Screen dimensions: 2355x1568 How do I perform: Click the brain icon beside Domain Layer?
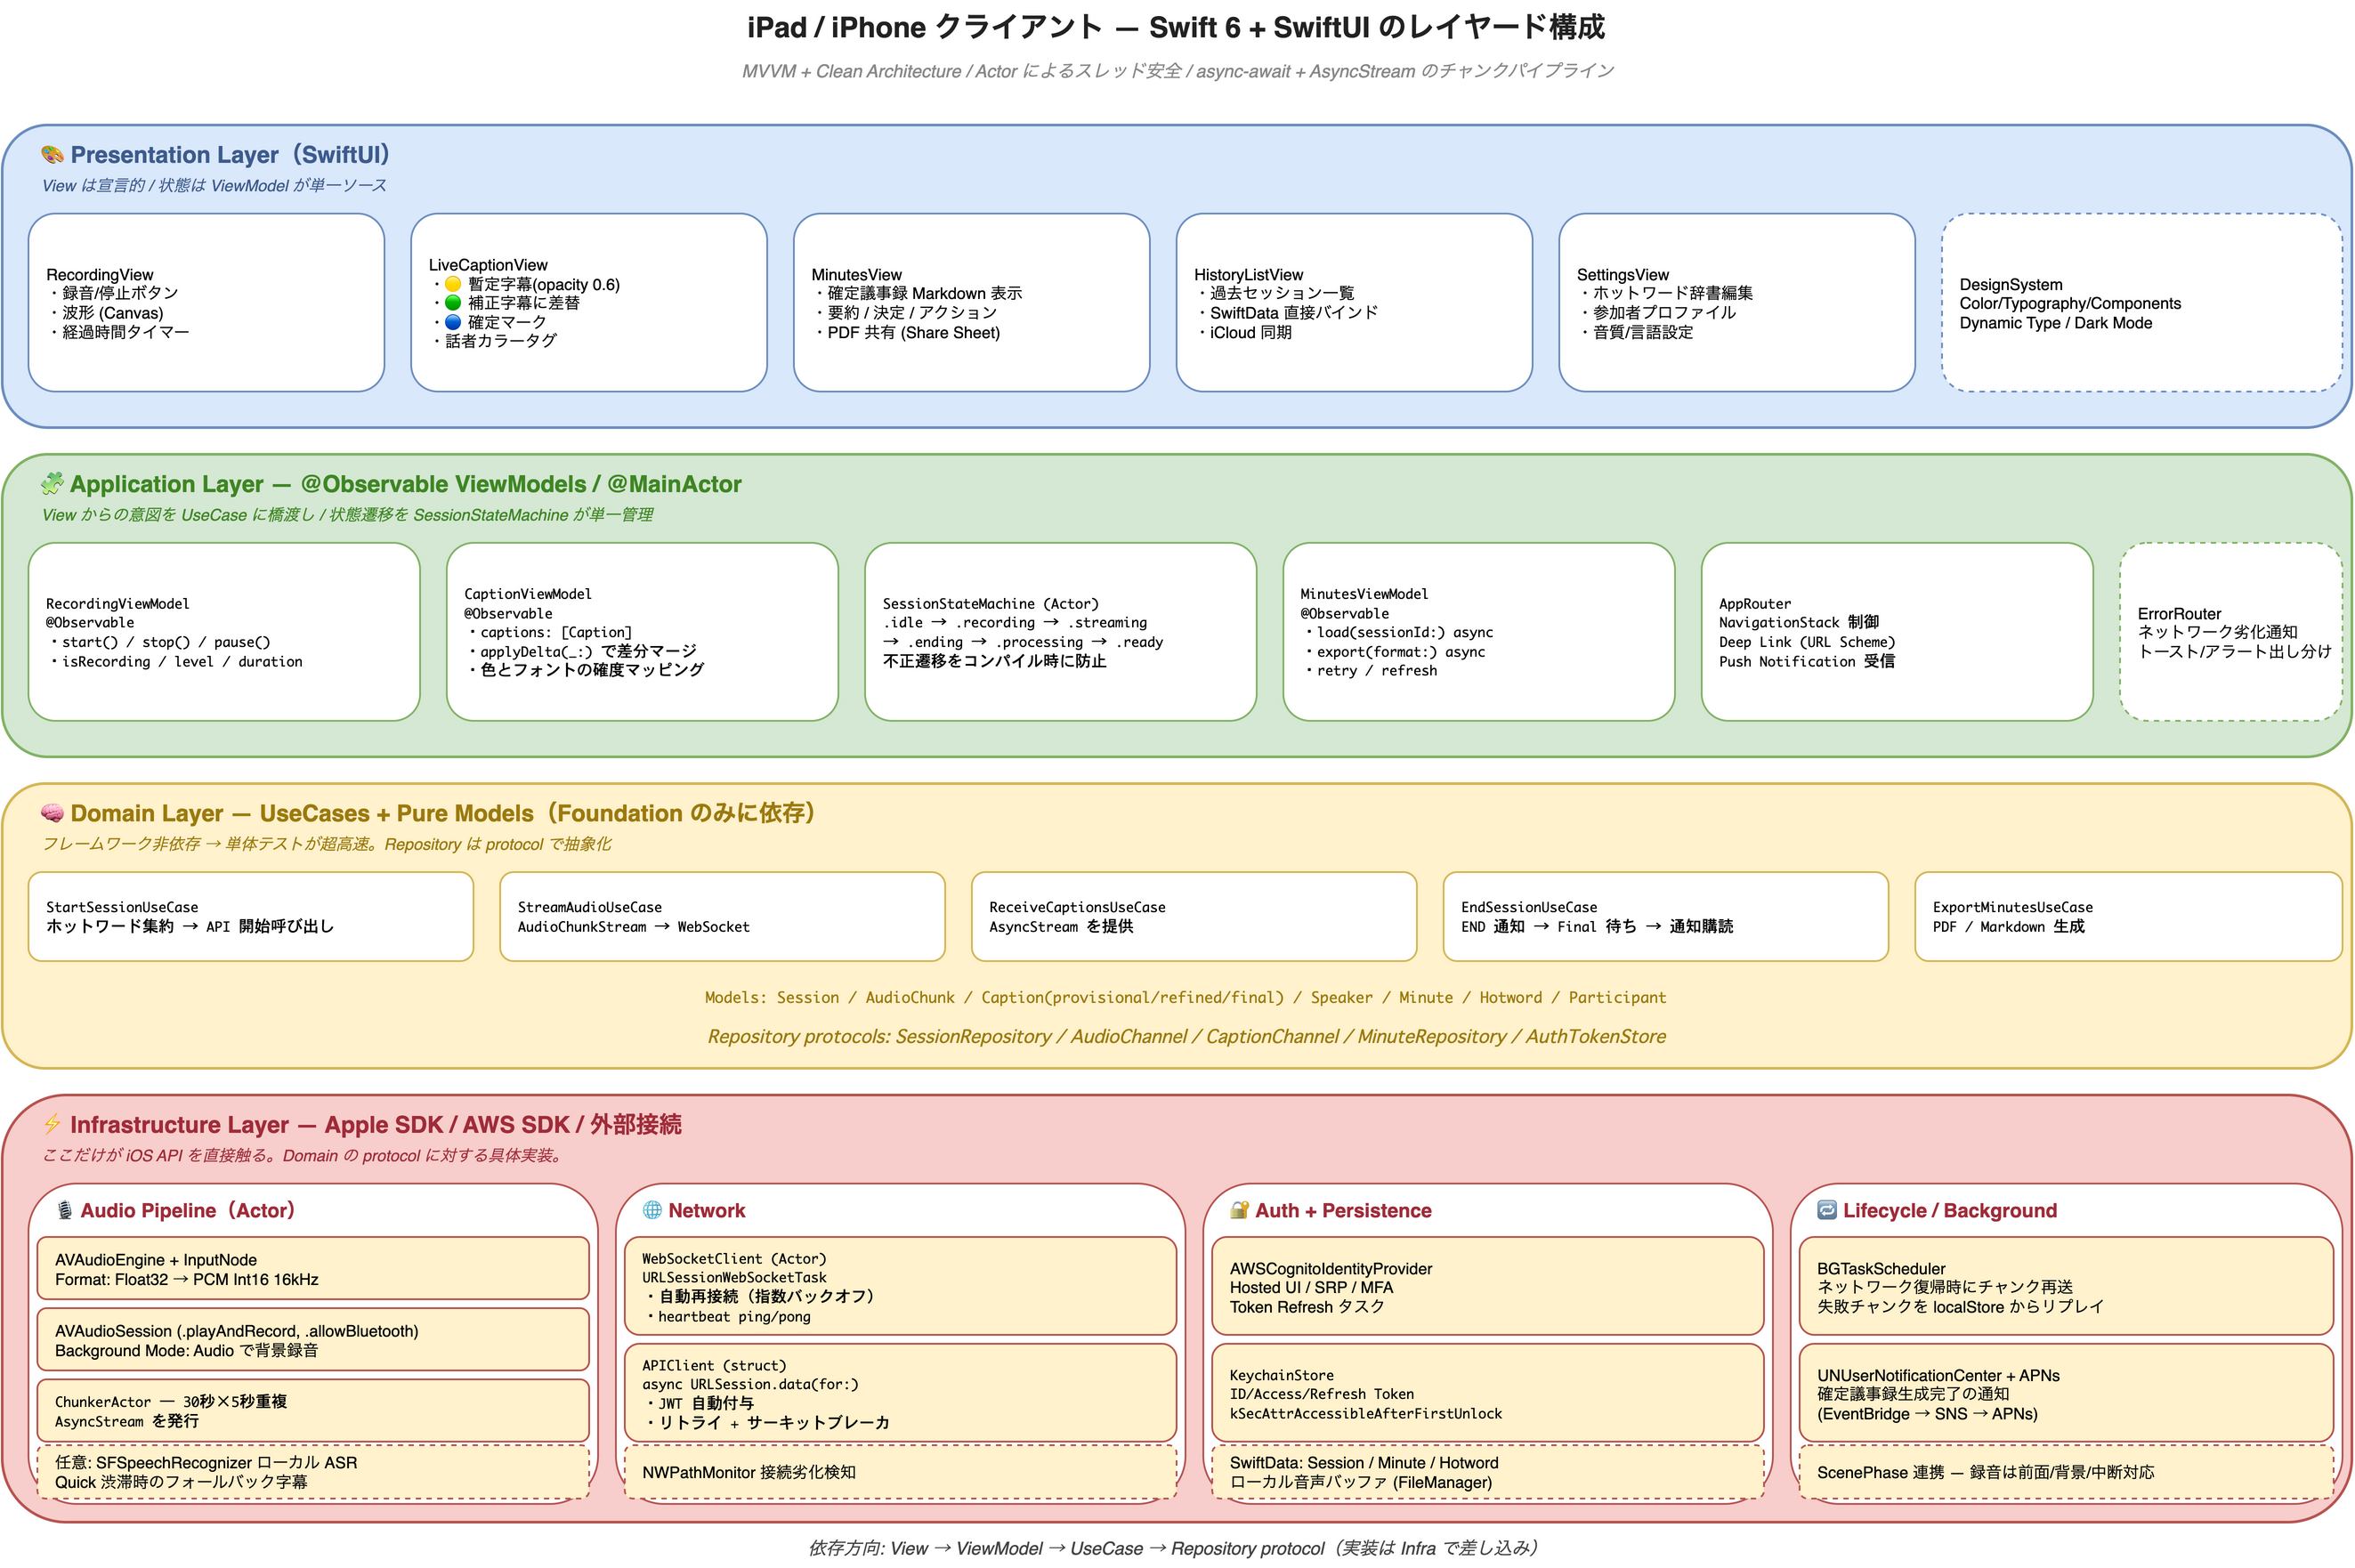click(52, 813)
